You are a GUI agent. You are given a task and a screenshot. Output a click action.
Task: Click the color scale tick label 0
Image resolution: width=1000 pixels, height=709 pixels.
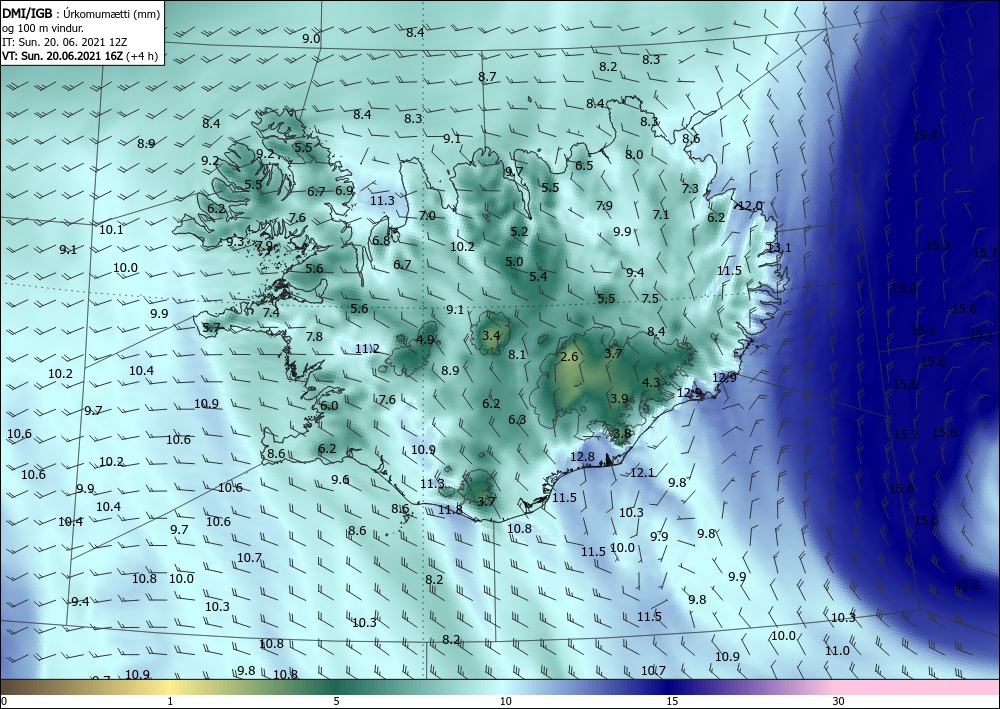pyautogui.click(x=4, y=701)
